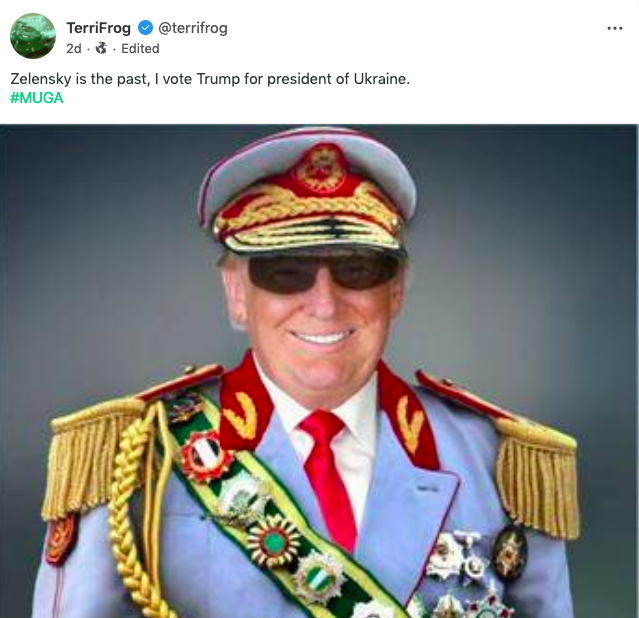Click the silver star medals on chest
The image size is (639, 618).
point(455,558)
